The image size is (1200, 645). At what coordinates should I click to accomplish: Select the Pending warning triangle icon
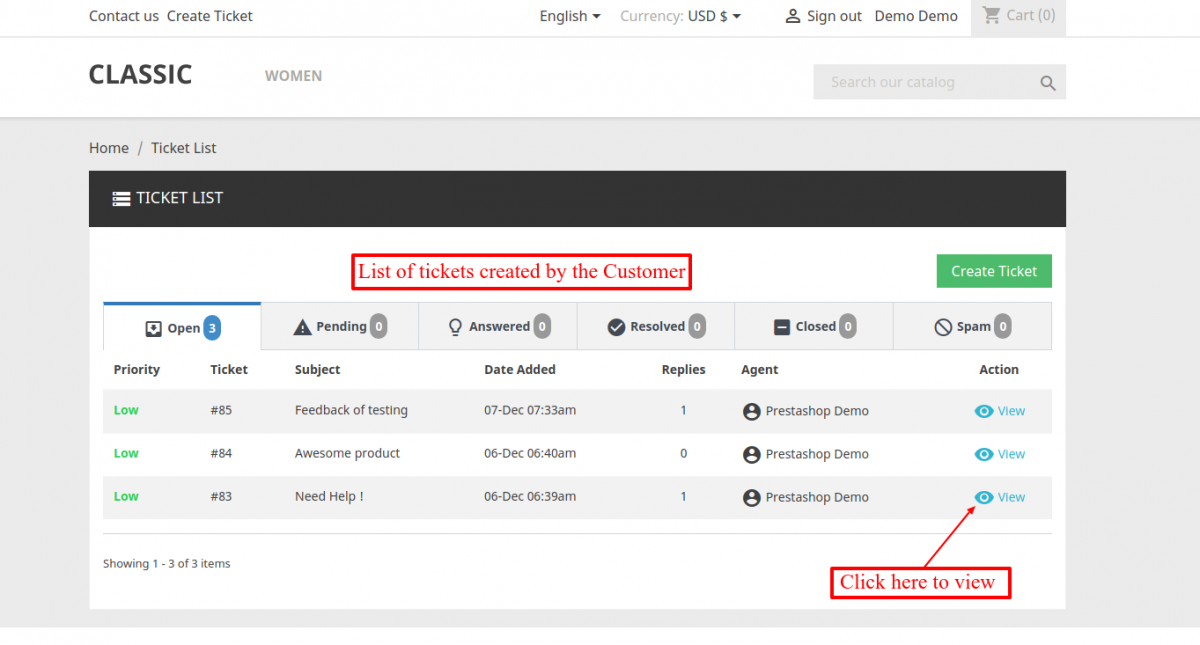coord(300,325)
